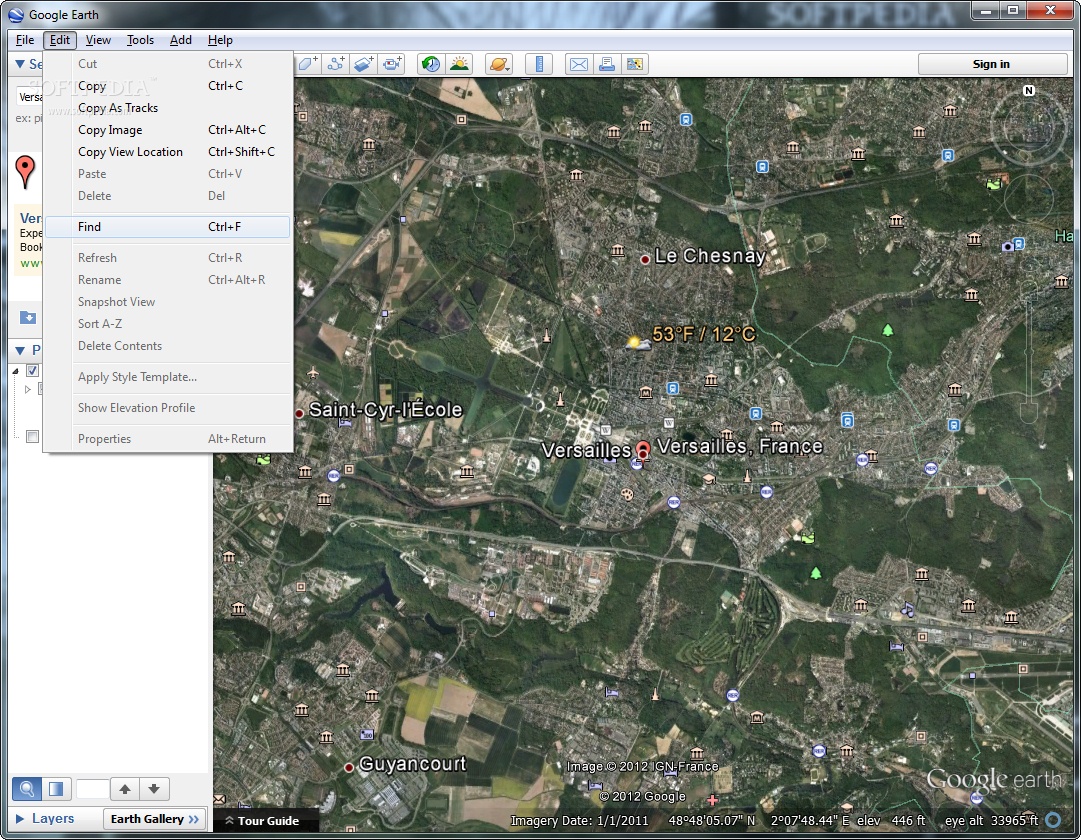Click the search box containing Versa

click(x=30, y=97)
